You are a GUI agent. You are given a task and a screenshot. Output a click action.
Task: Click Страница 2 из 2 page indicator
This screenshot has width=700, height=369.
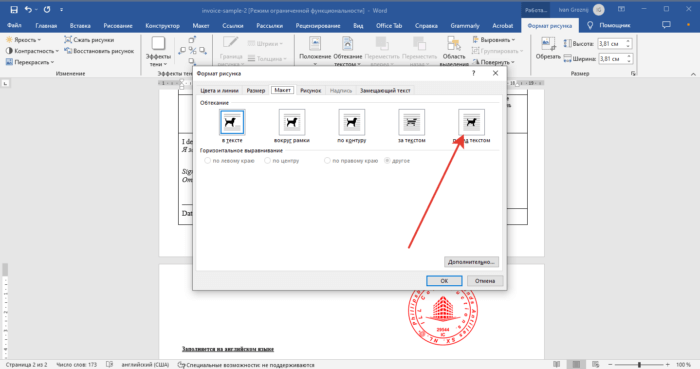(x=26, y=365)
